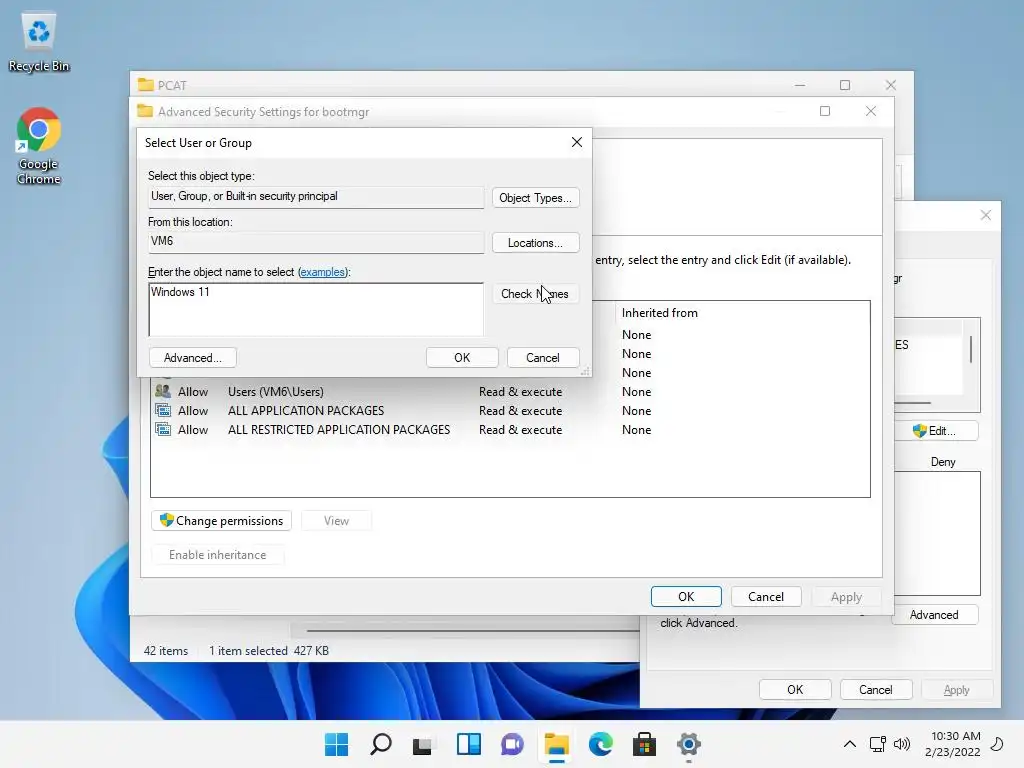Click the ALL RESTRICTED APPLICATION PACKAGES row icon
The width and height of the screenshot is (1024, 768).
coord(163,429)
